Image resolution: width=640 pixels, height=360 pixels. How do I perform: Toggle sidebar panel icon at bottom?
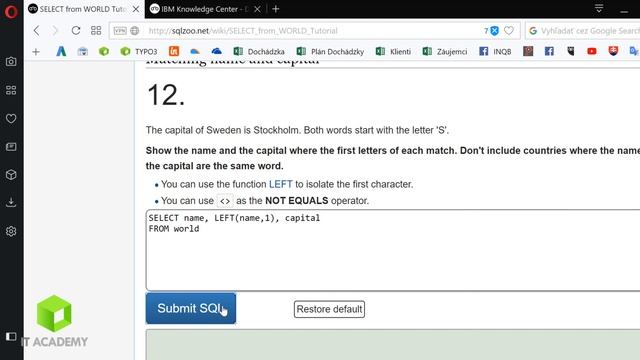(x=11, y=336)
